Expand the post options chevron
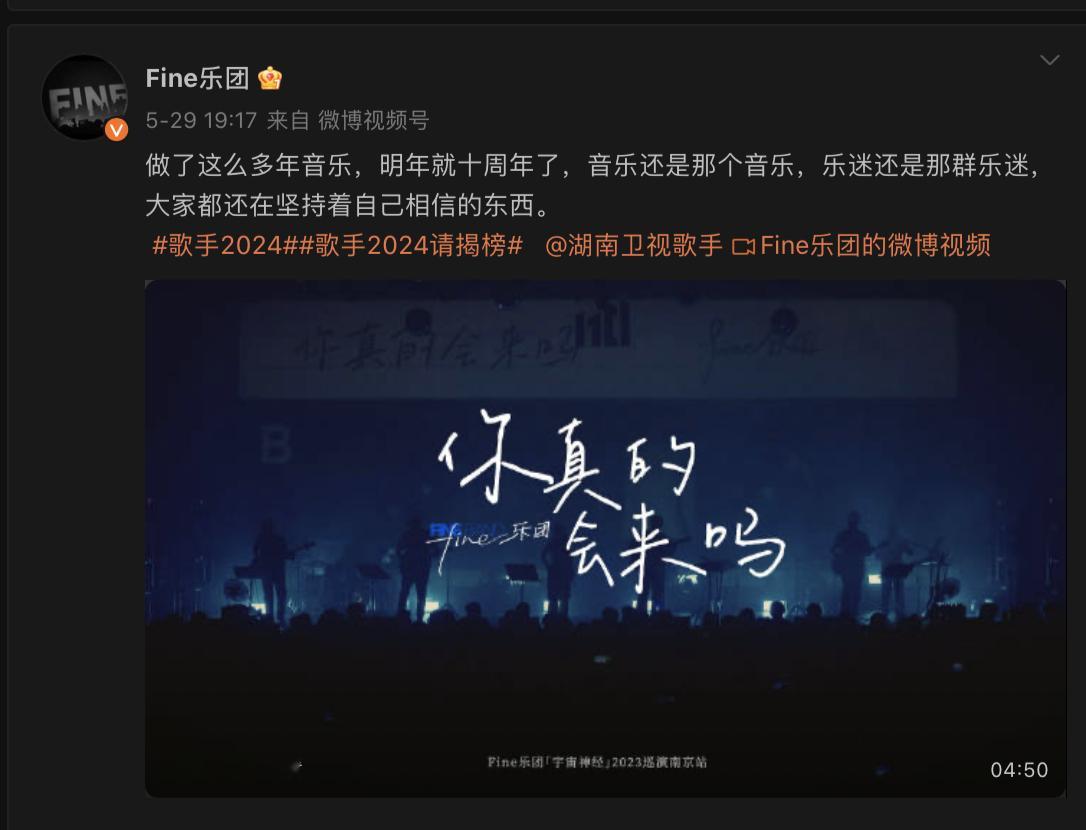 (1049, 60)
